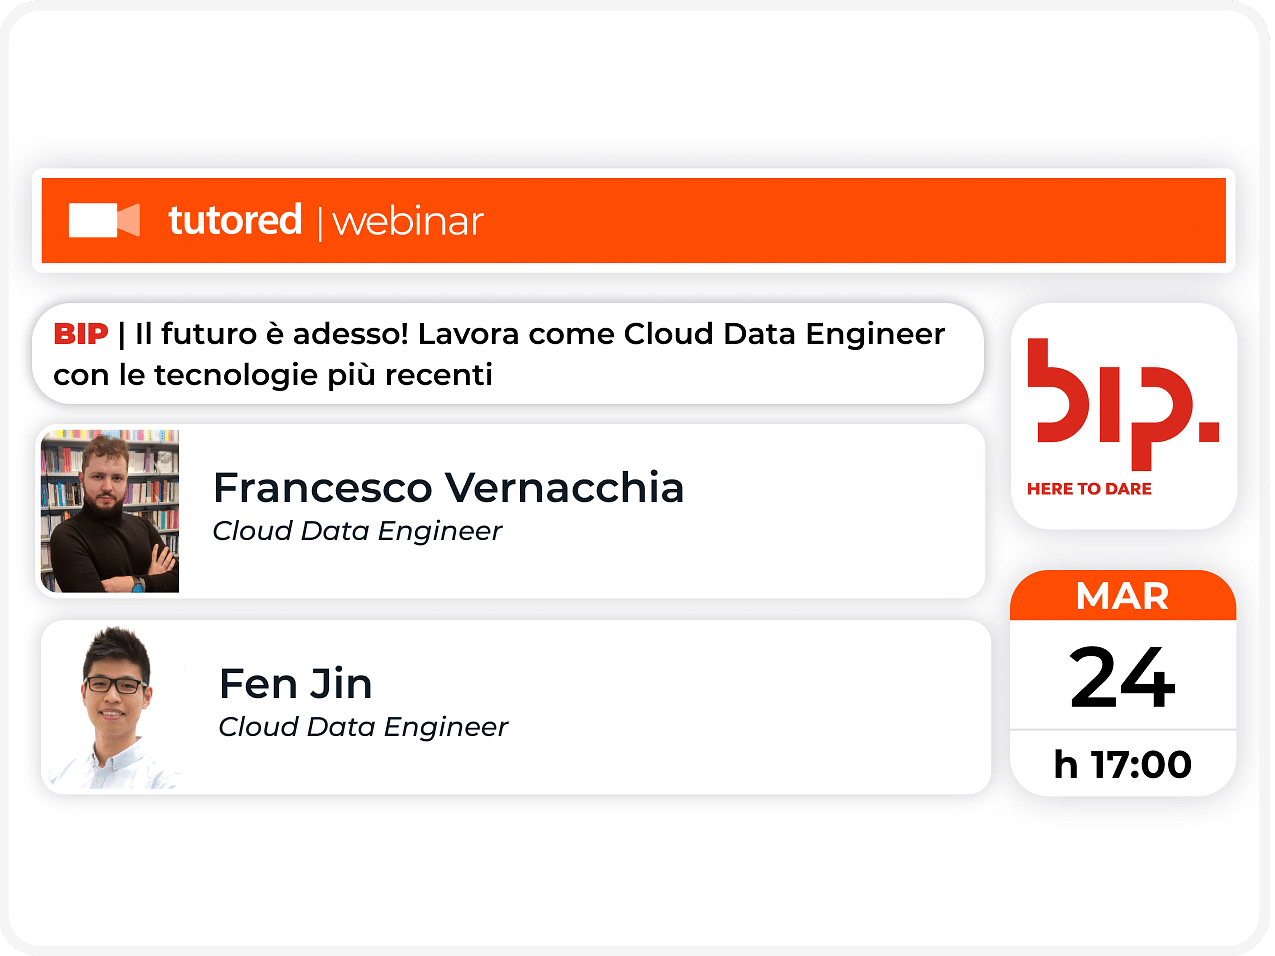Click the tutored logo text

[x=235, y=220]
